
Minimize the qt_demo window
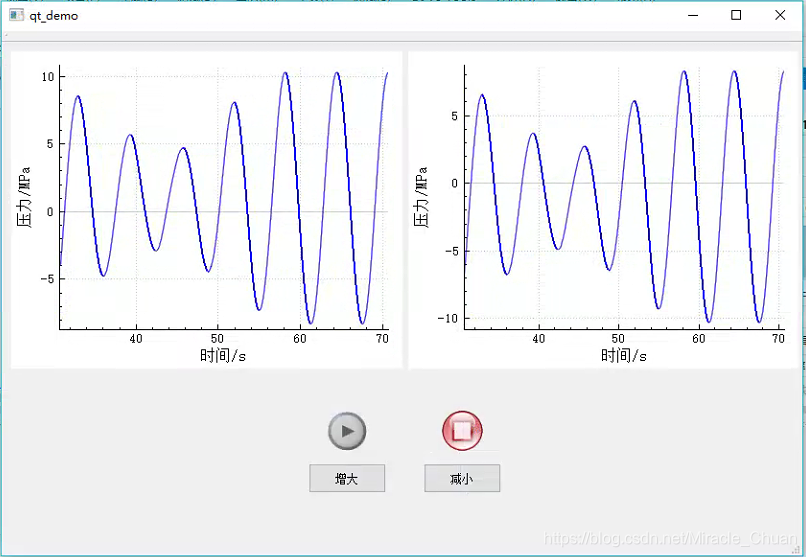(x=693, y=15)
